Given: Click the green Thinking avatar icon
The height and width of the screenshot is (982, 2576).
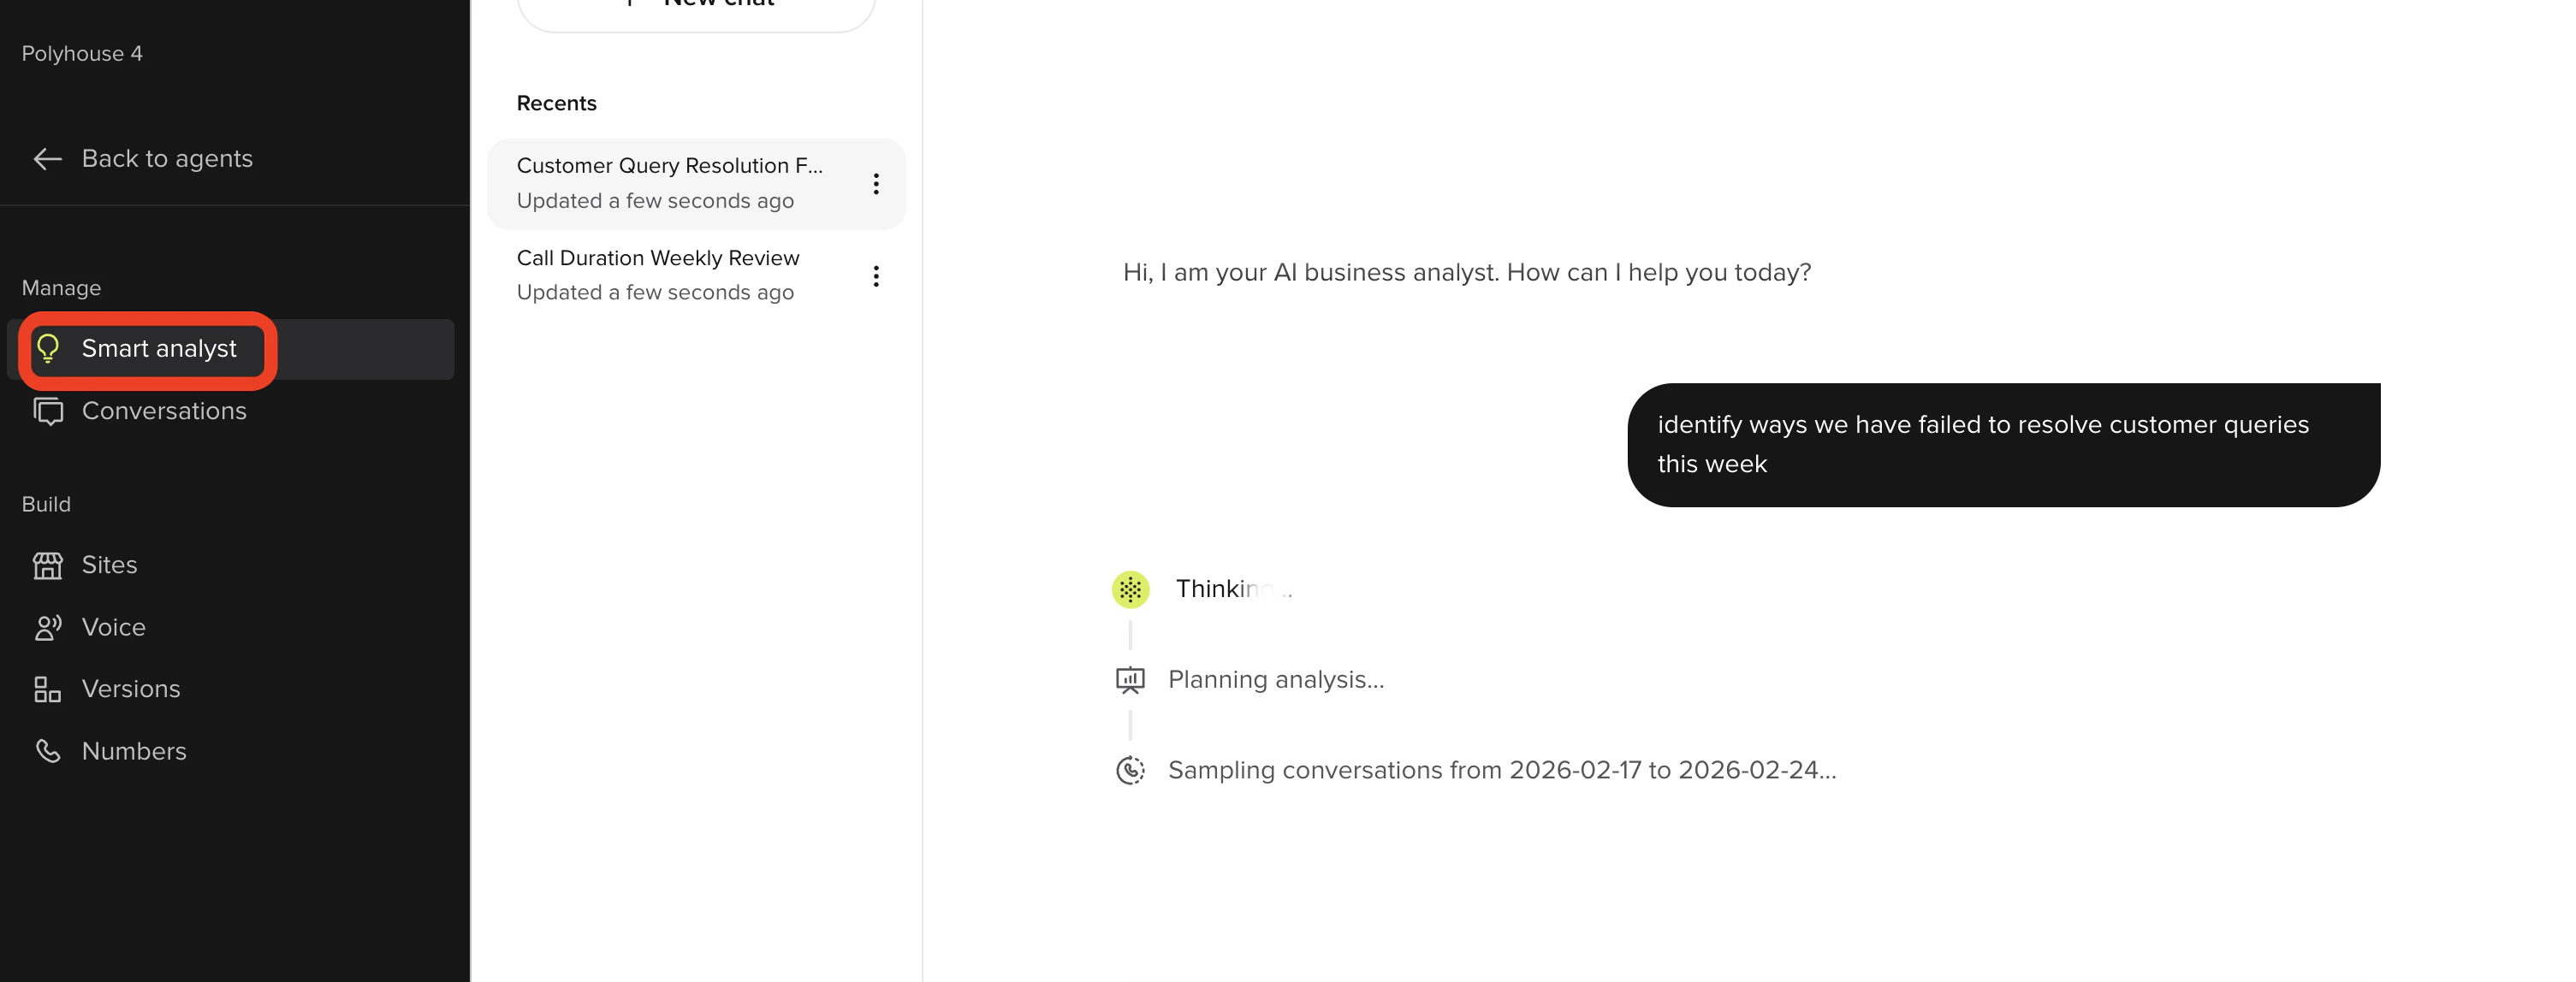Looking at the screenshot, I should click(1130, 589).
